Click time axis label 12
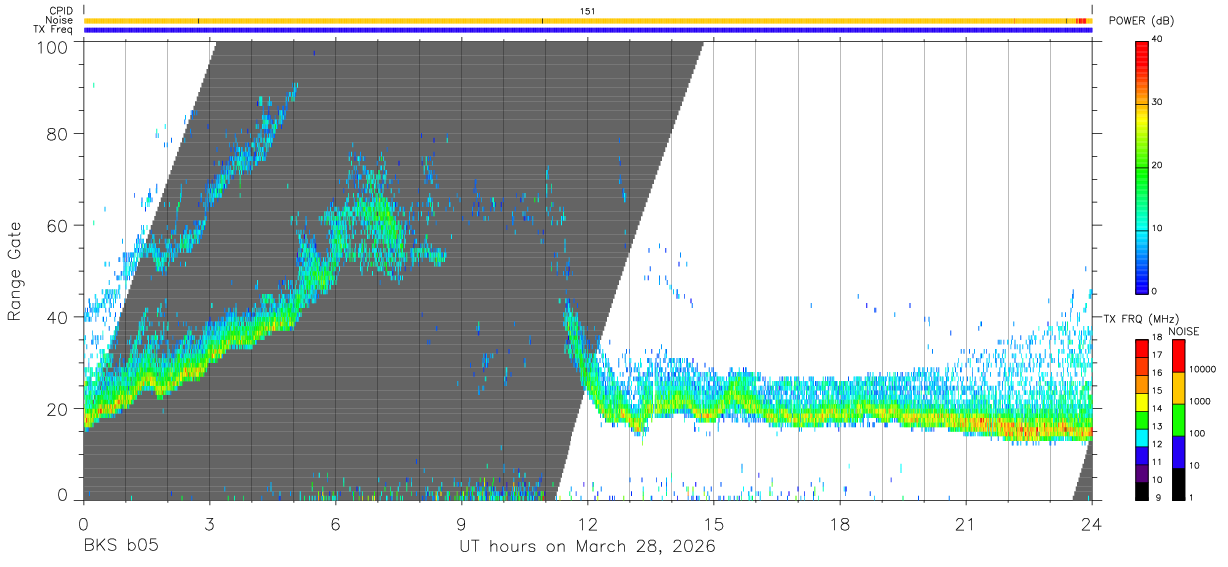The height and width of the screenshot is (567, 1228). (x=588, y=524)
